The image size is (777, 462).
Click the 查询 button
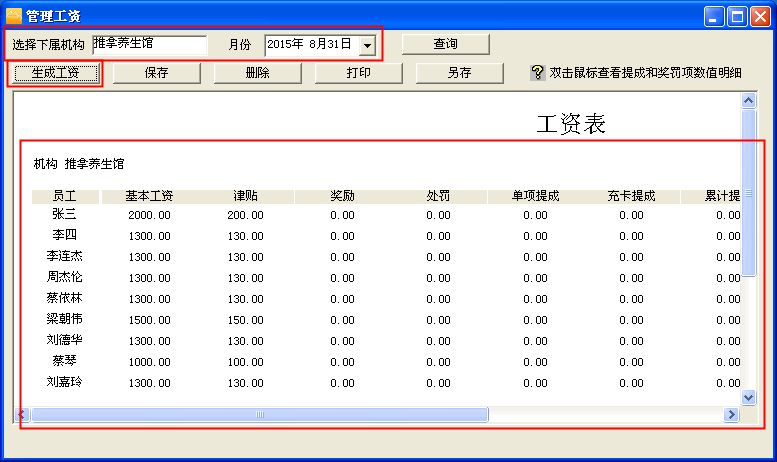point(445,44)
